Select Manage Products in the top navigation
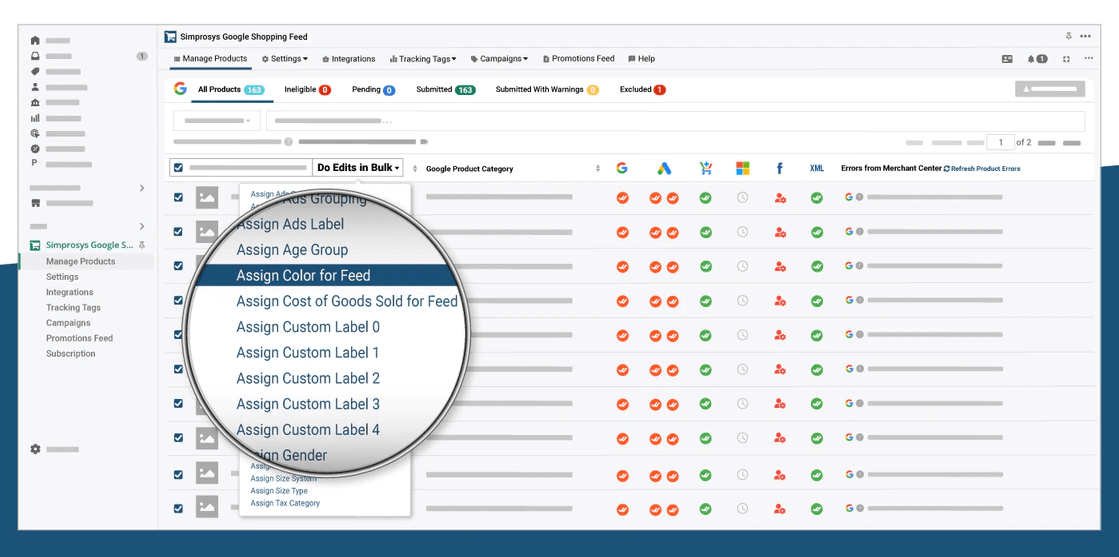 [211, 59]
